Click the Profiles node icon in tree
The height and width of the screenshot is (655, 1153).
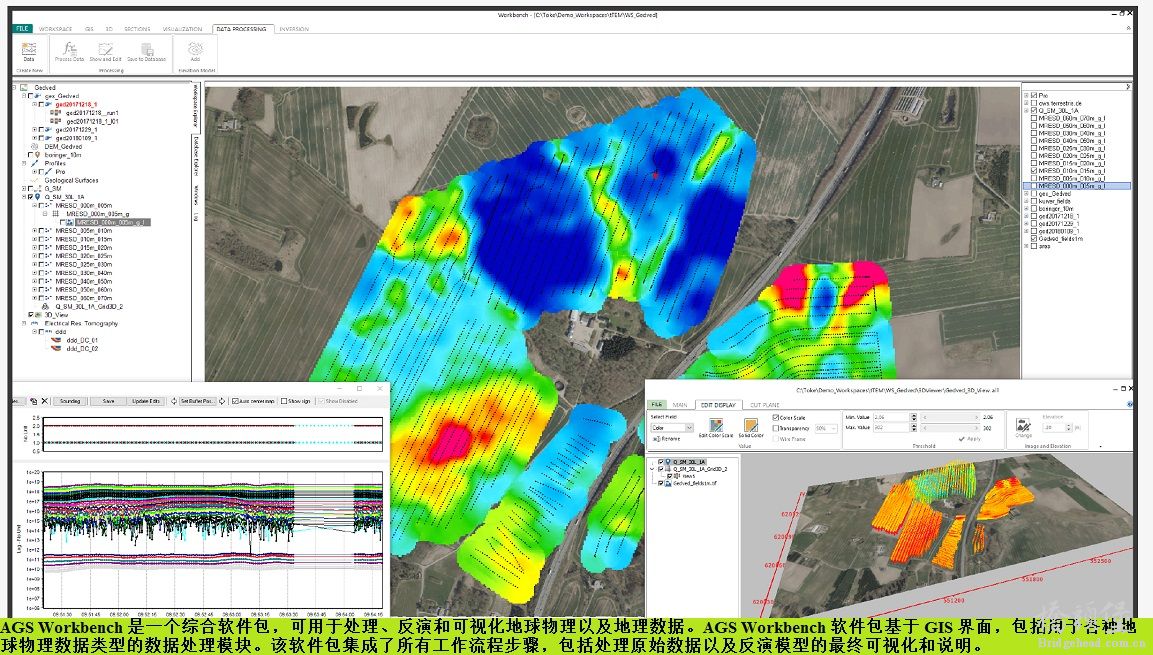click(35, 163)
